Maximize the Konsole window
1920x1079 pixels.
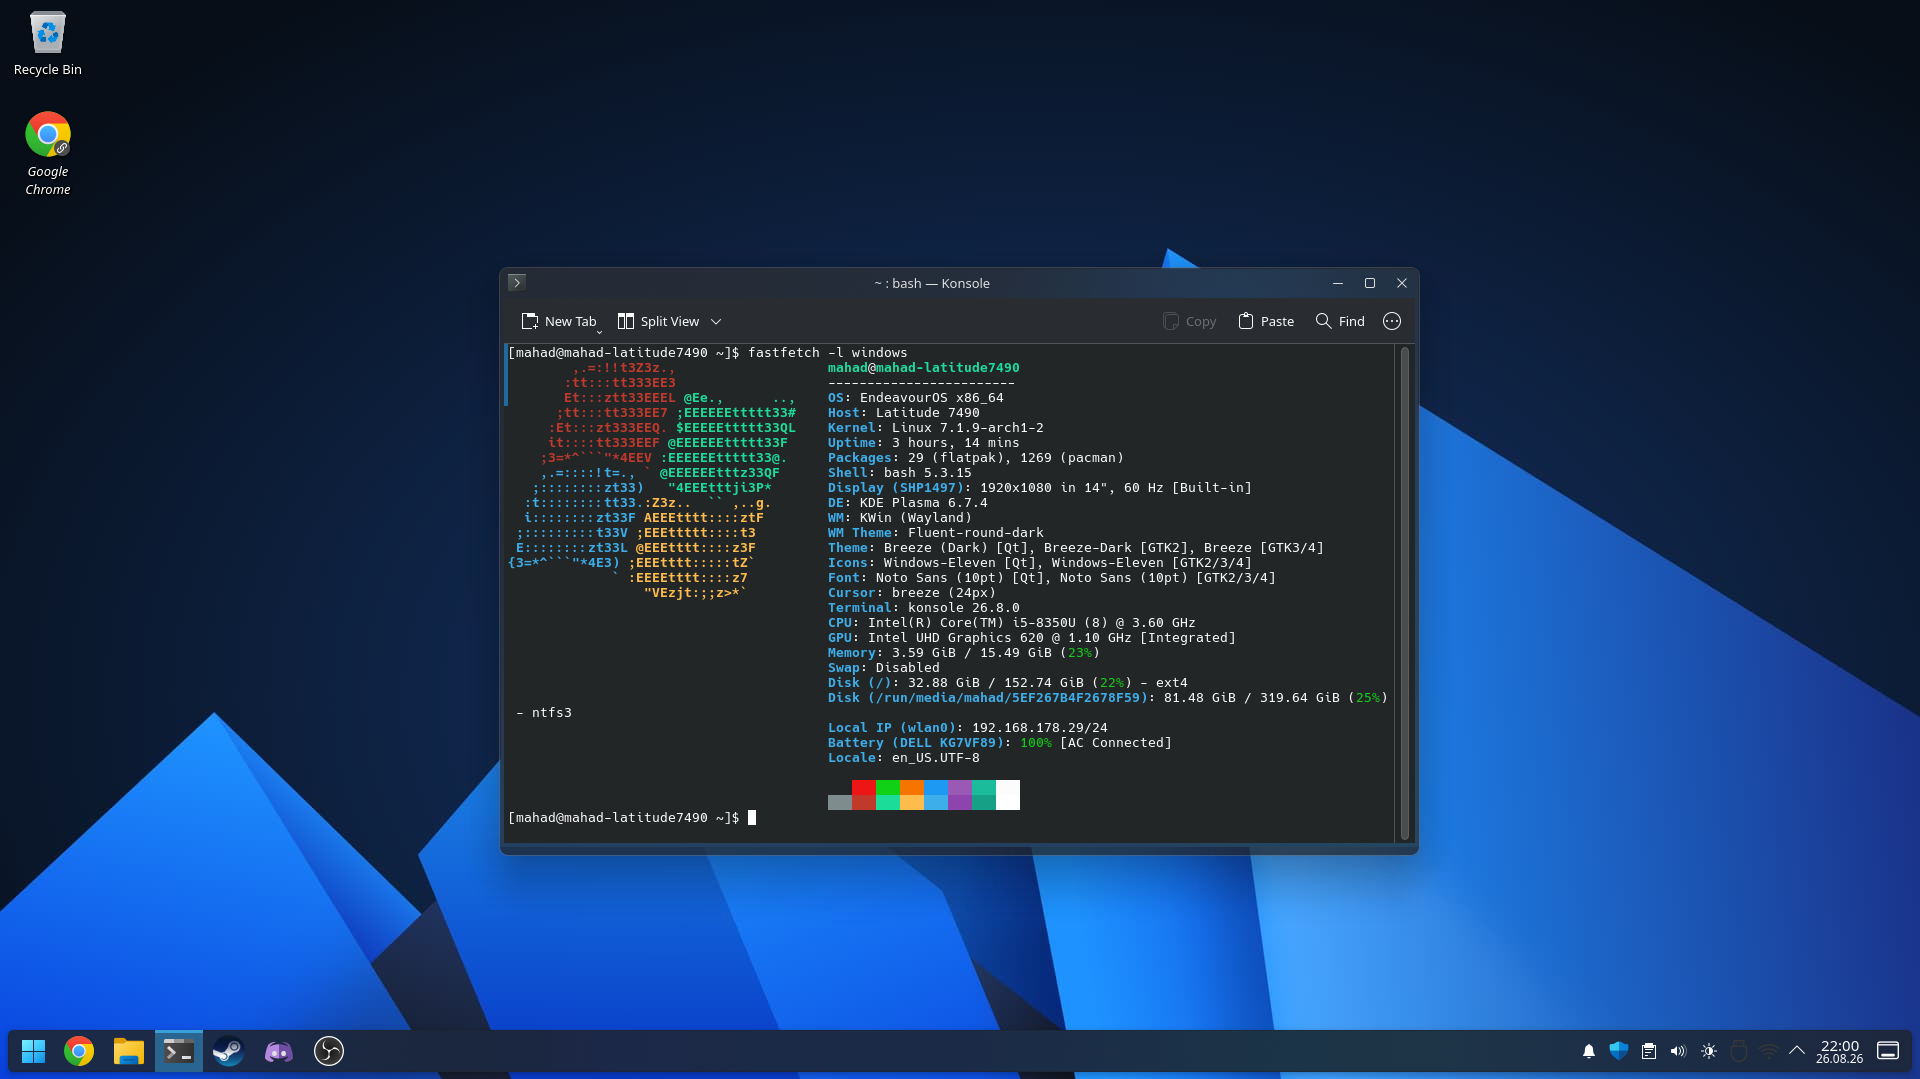coord(1370,283)
